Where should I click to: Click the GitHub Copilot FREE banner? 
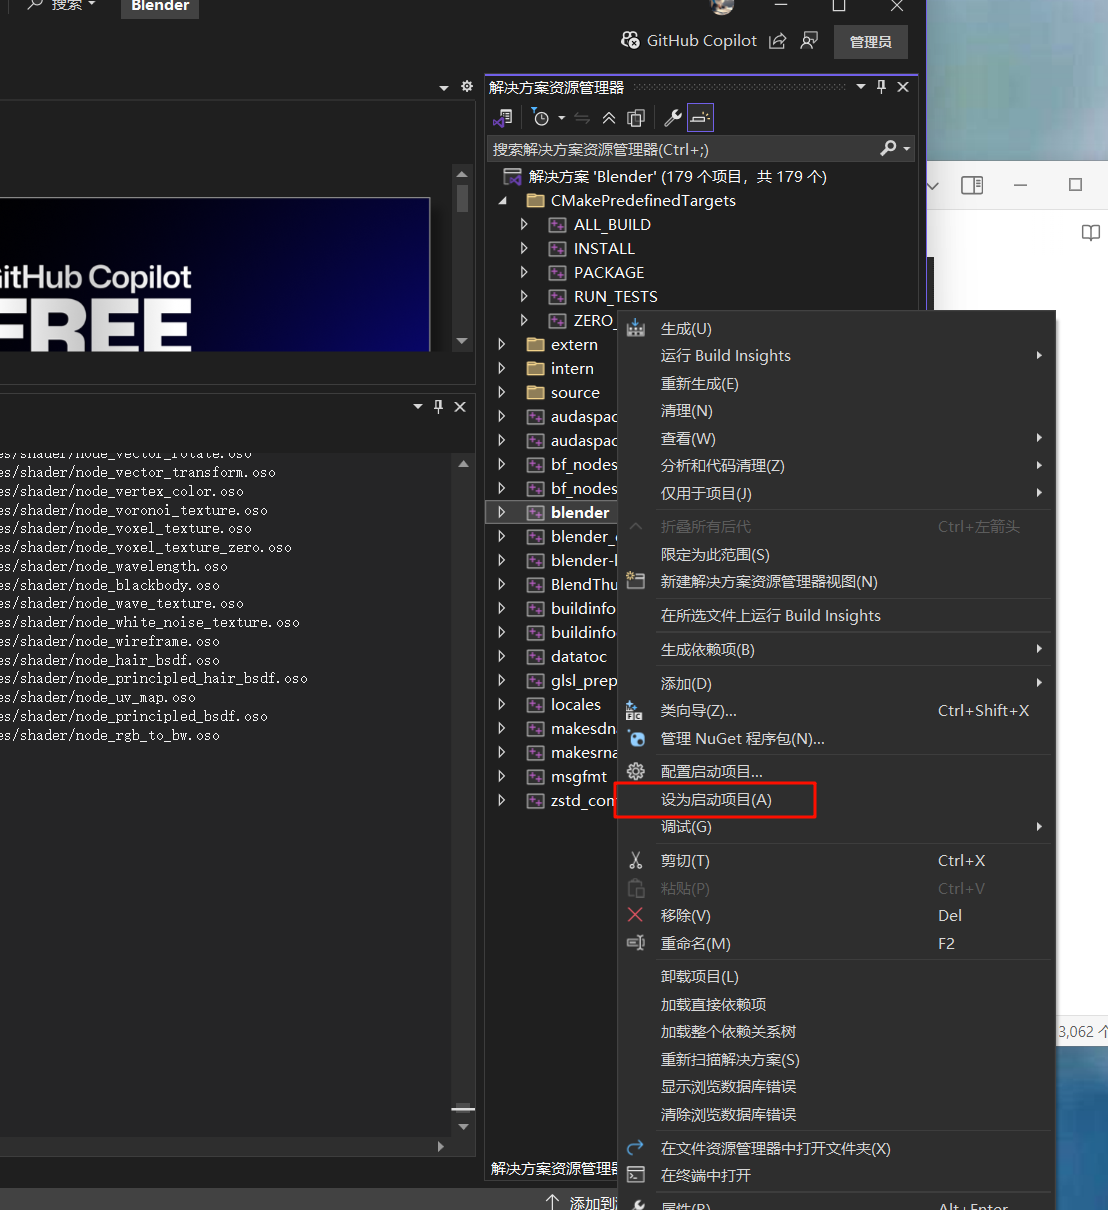click(x=215, y=274)
